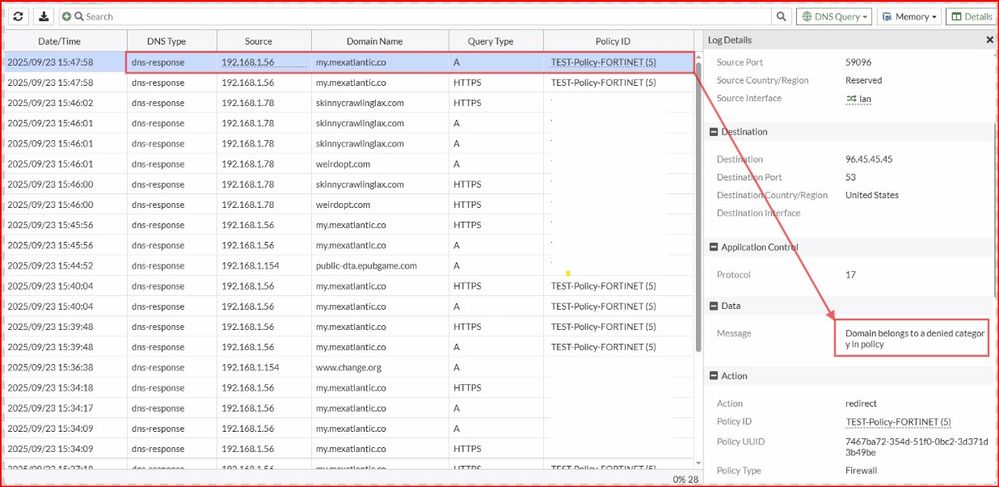Click the denied category message text
999x487 pixels.
(x=914, y=338)
